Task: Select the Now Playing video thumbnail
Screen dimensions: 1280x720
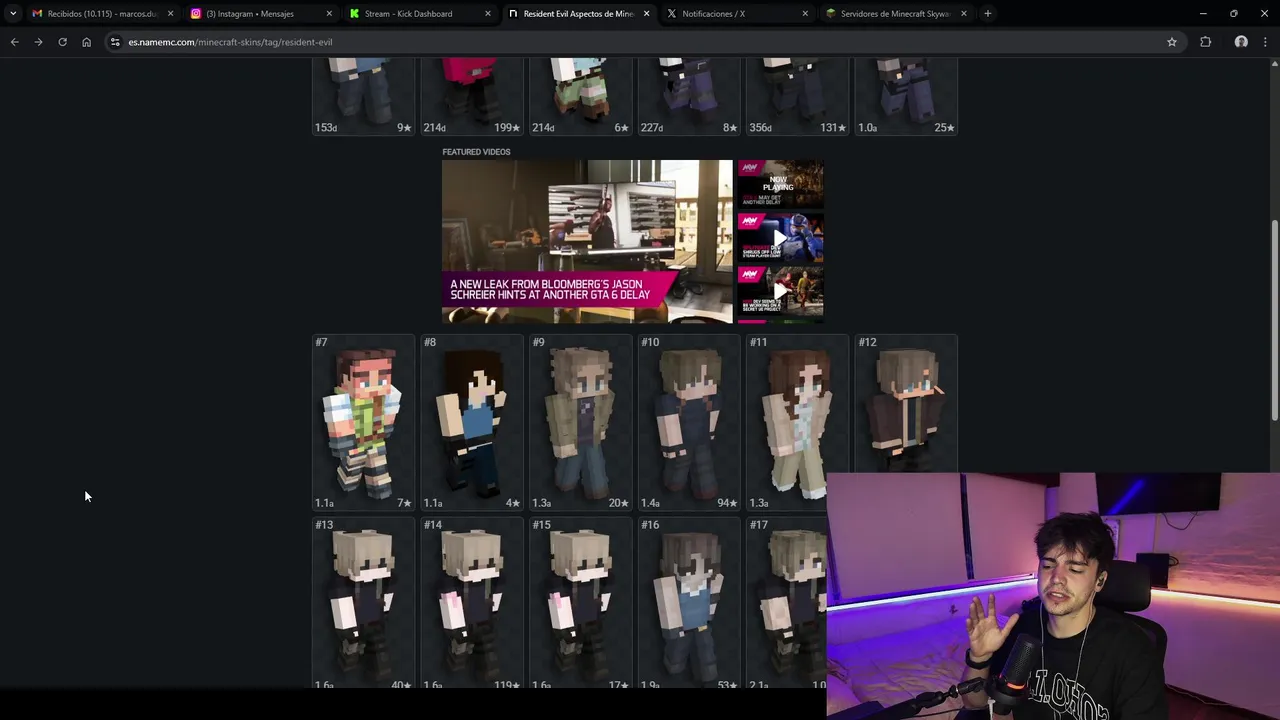Action: tap(781, 185)
